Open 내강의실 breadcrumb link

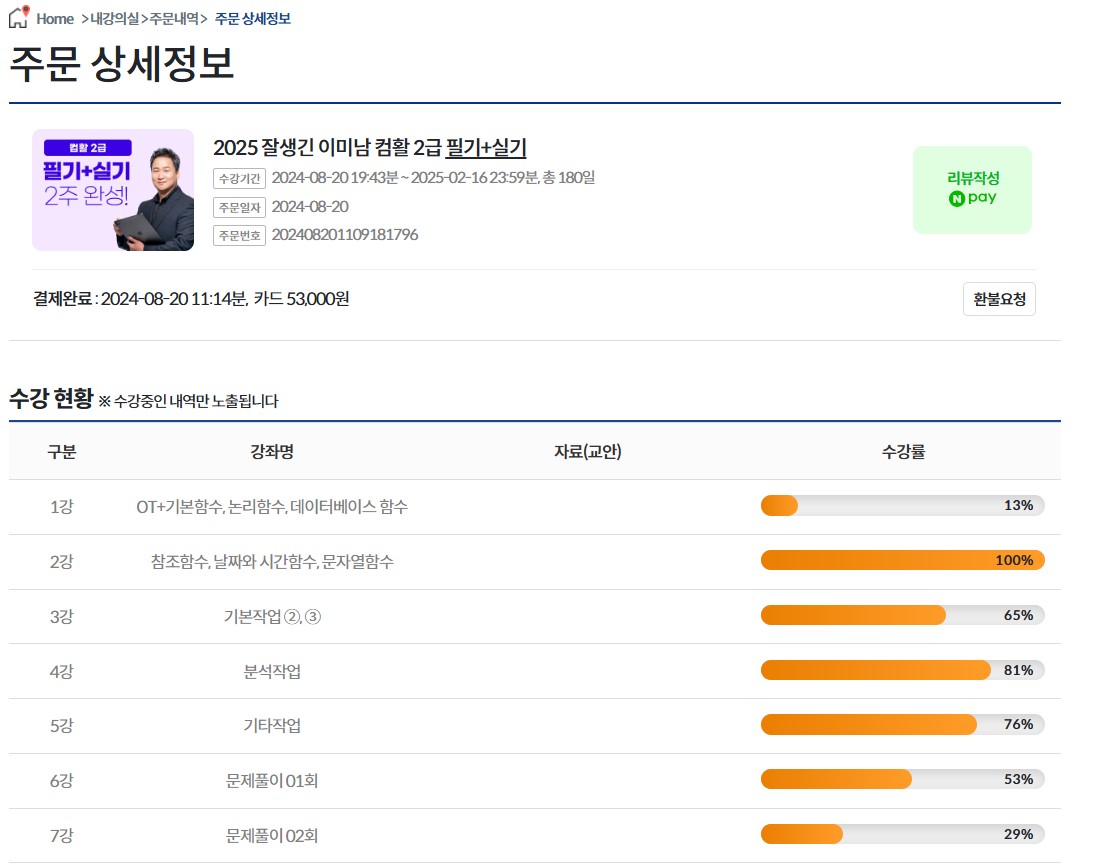pyautogui.click(x=115, y=19)
